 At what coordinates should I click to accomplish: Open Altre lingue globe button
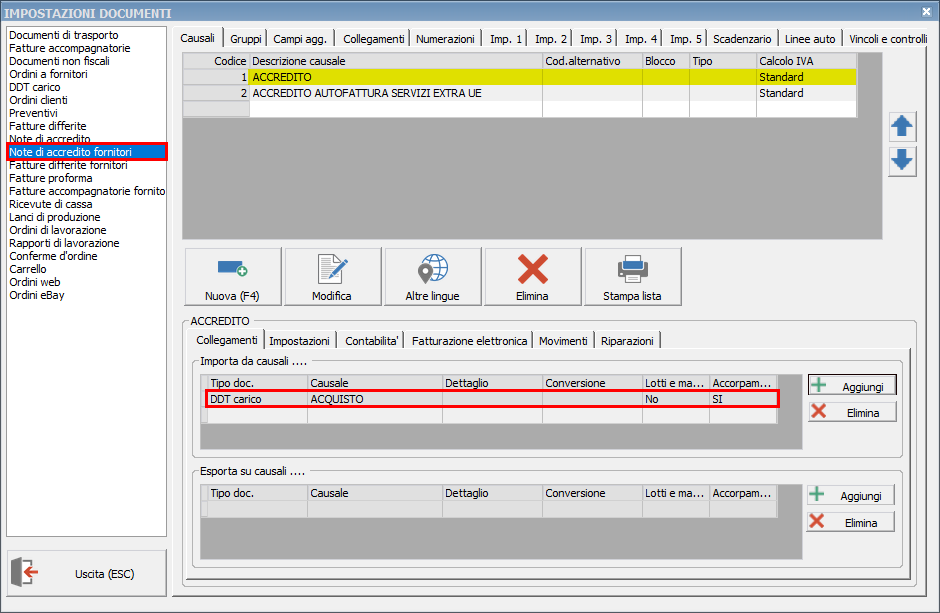pos(432,277)
